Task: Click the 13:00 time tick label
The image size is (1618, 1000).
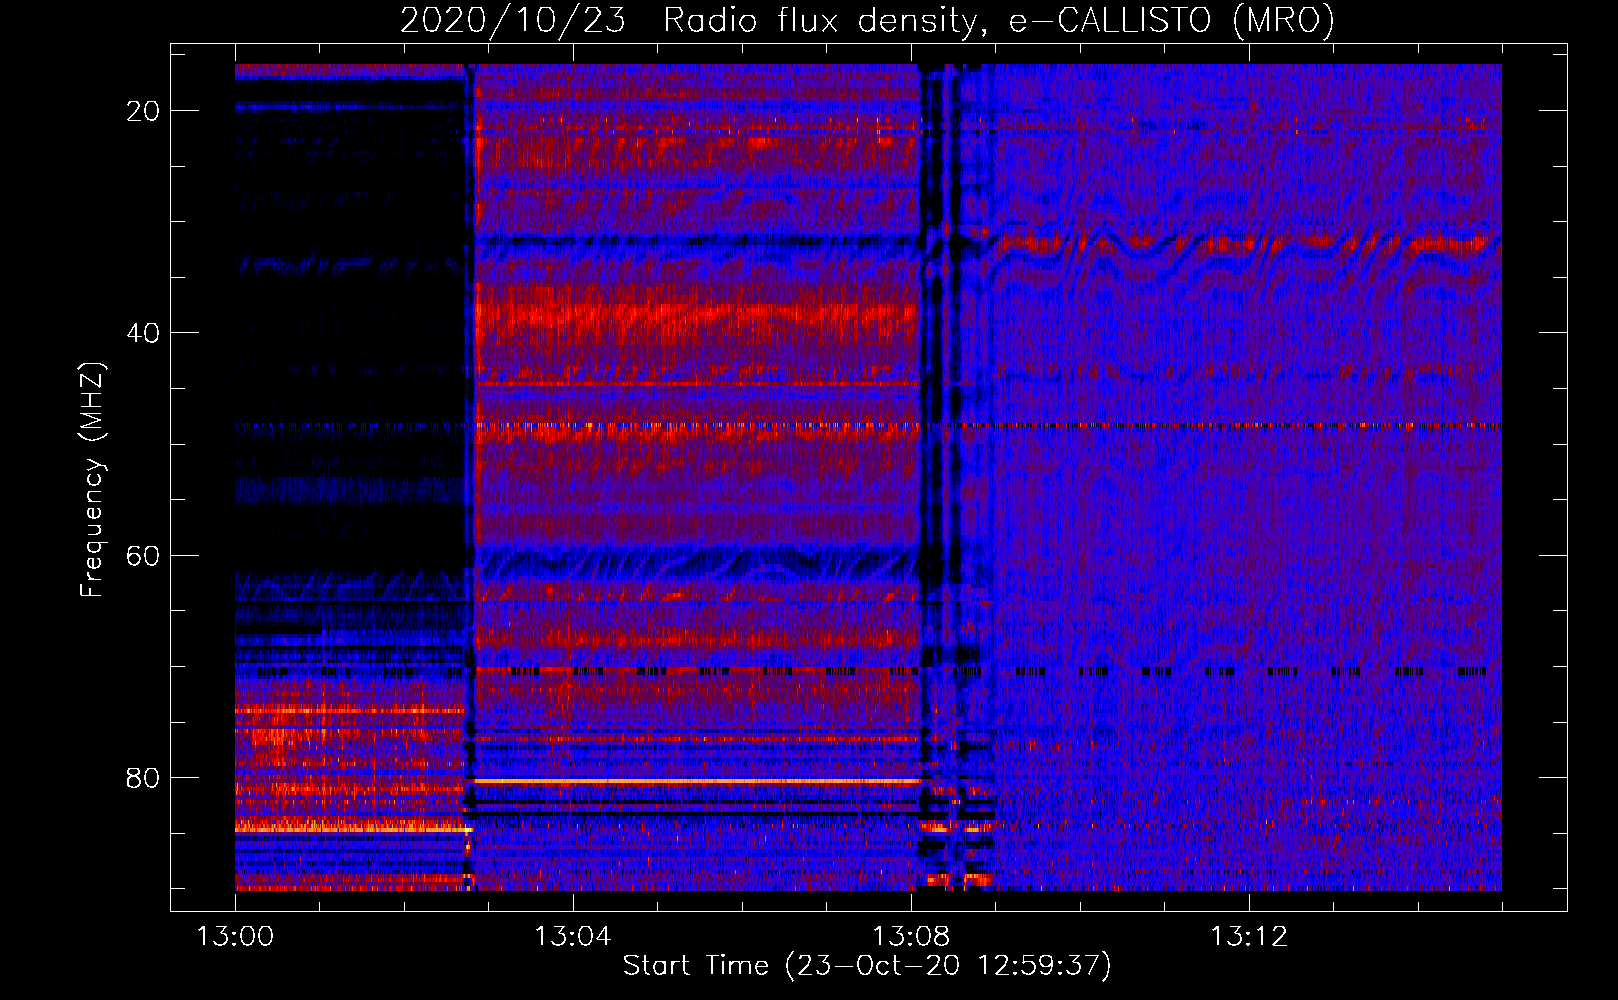Action: (x=235, y=936)
